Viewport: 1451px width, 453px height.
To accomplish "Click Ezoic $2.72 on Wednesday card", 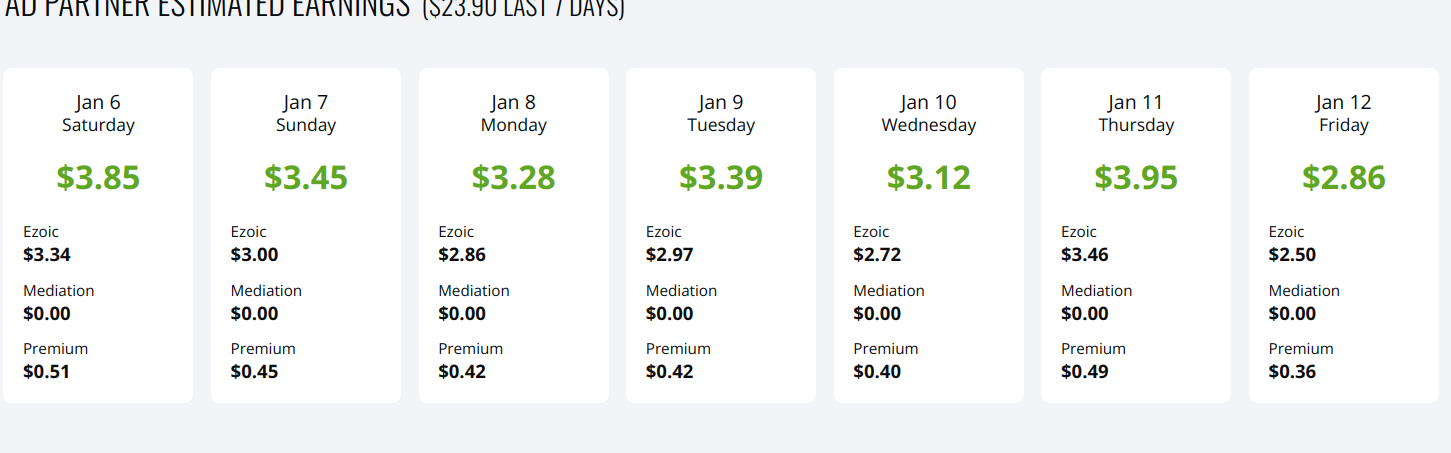I will (877, 255).
